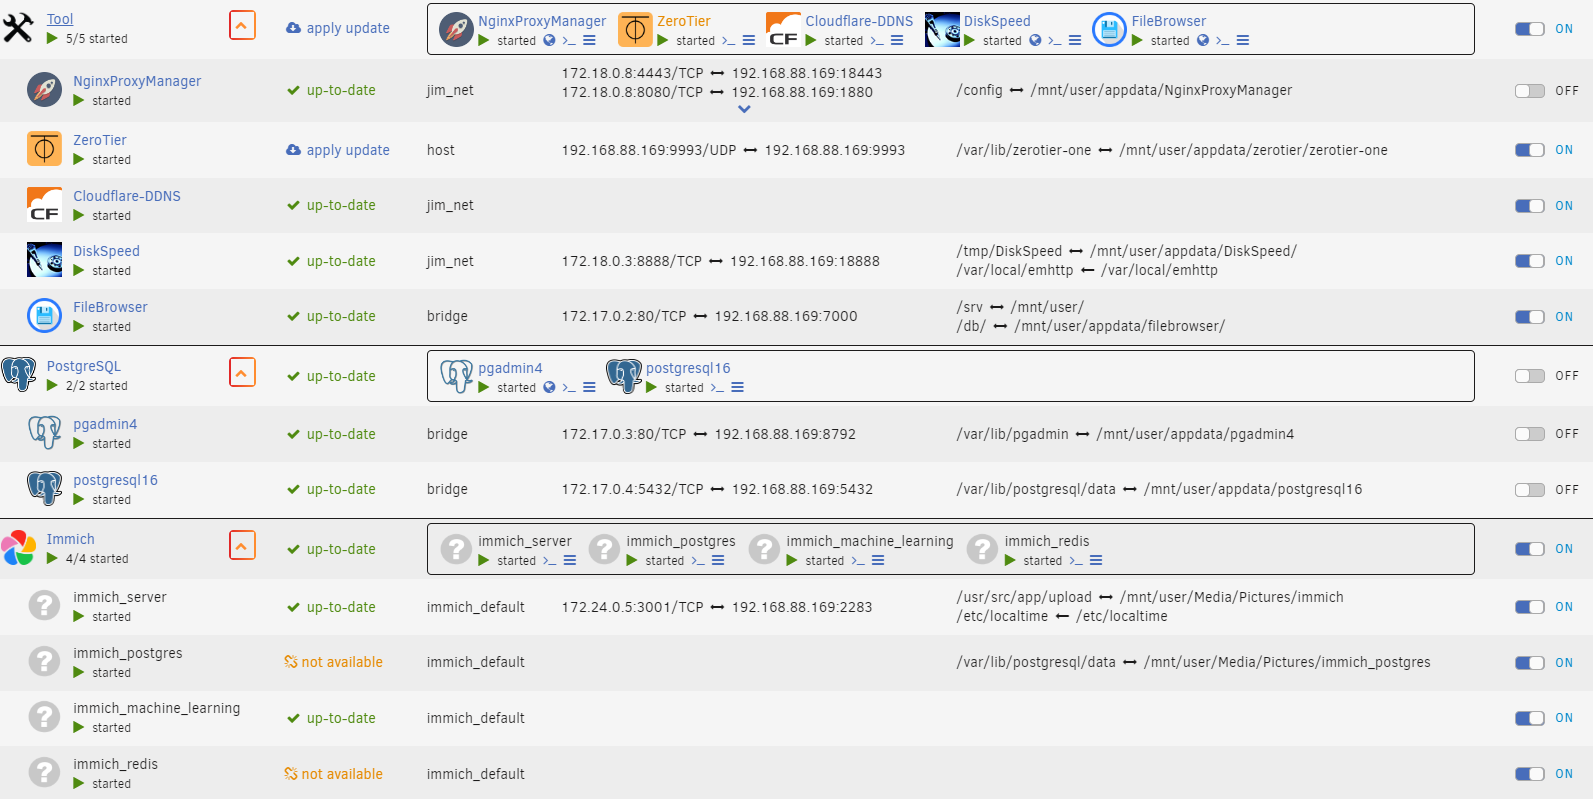The height and width of the screenshot is (799, 1593).
Task: Open console for ZeroTier in Tool preview
Action: 728,41
